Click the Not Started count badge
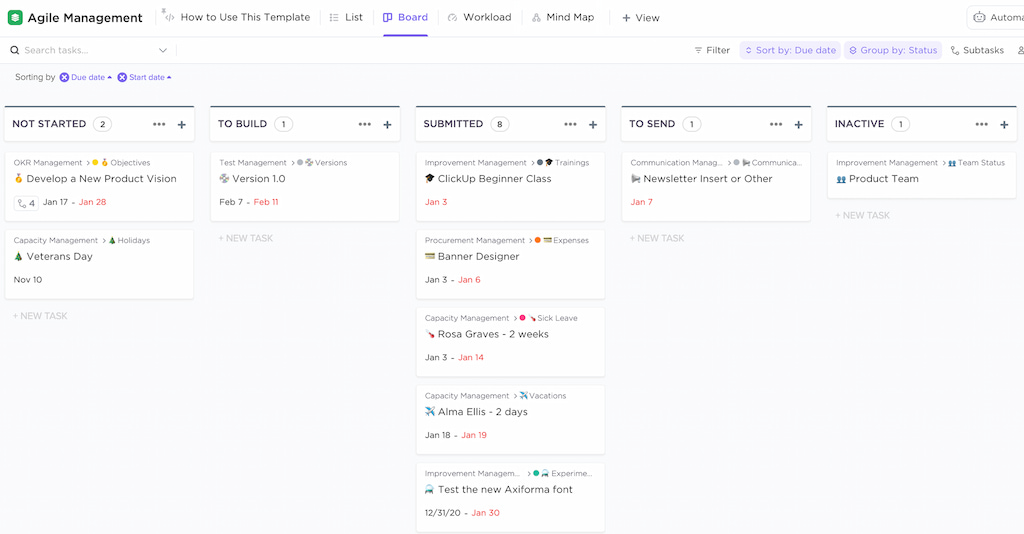1024x534 pixels. point(103,124)
